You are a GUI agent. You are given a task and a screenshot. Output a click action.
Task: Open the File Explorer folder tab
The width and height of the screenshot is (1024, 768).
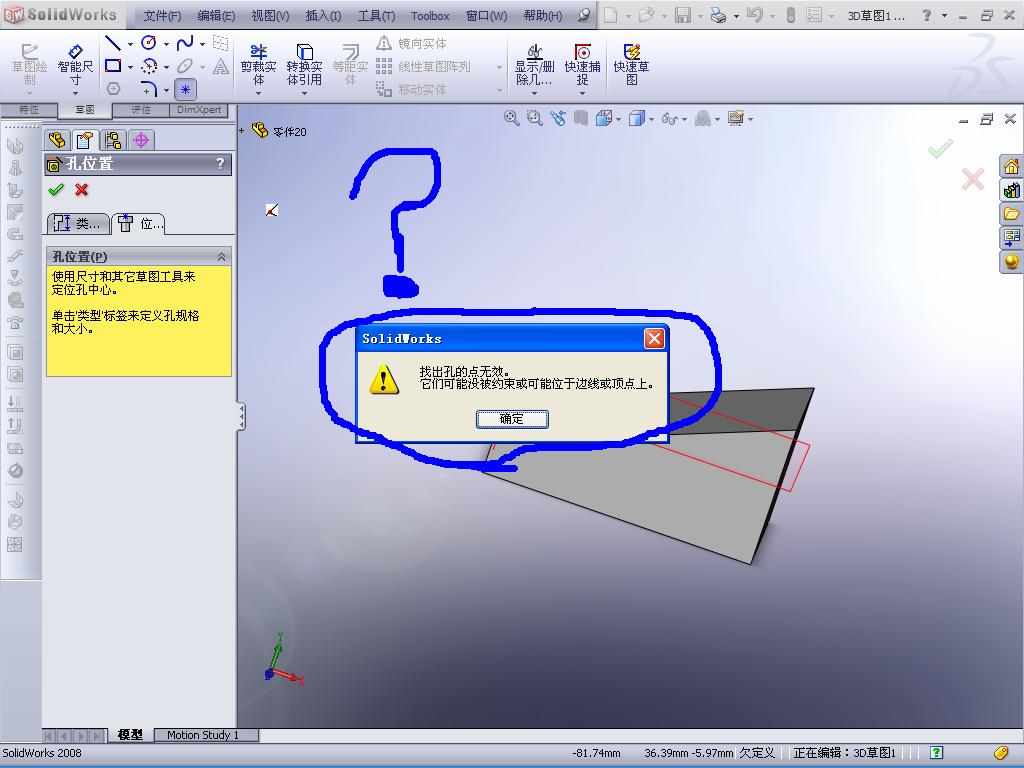coord(1012,214)
